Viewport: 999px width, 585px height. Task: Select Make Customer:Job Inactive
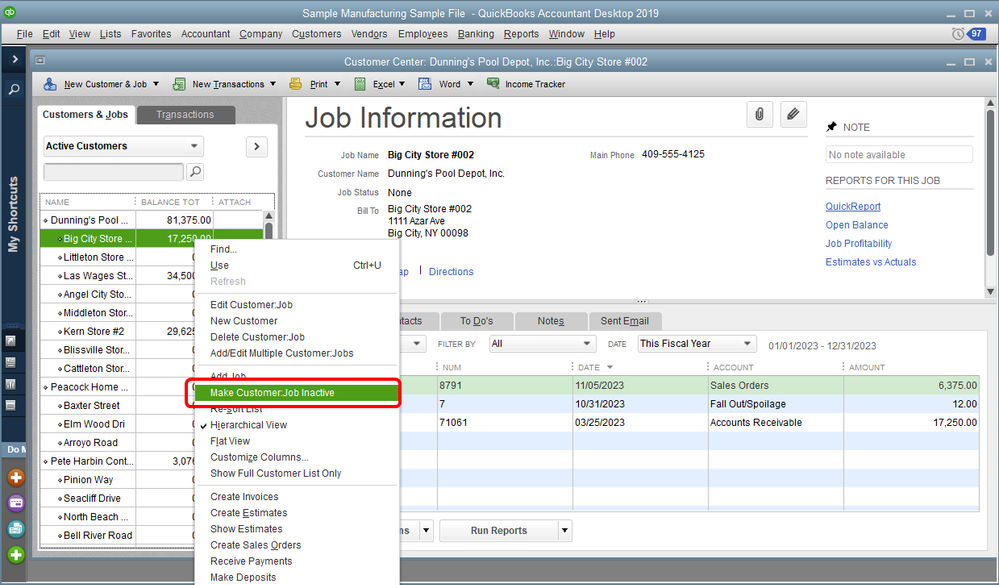pyautogui.click(x=296, y=393)
